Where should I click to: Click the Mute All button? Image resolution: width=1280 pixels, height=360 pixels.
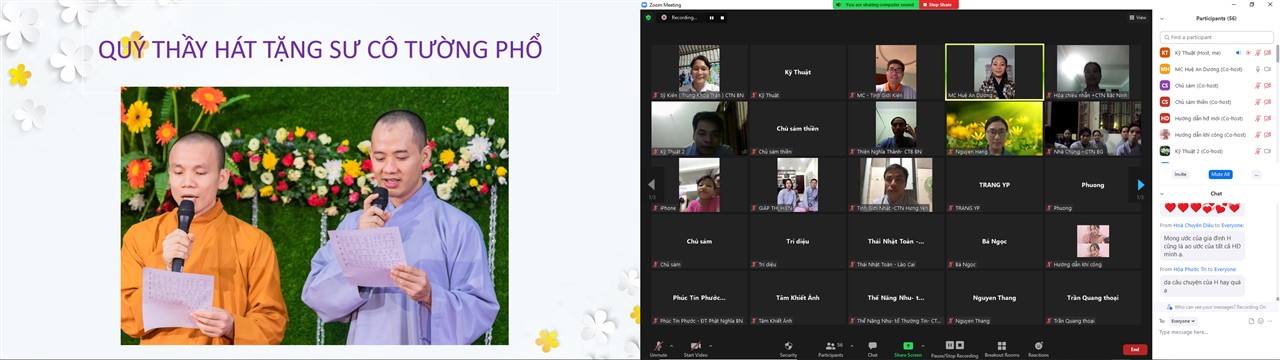coord(1220,174)
